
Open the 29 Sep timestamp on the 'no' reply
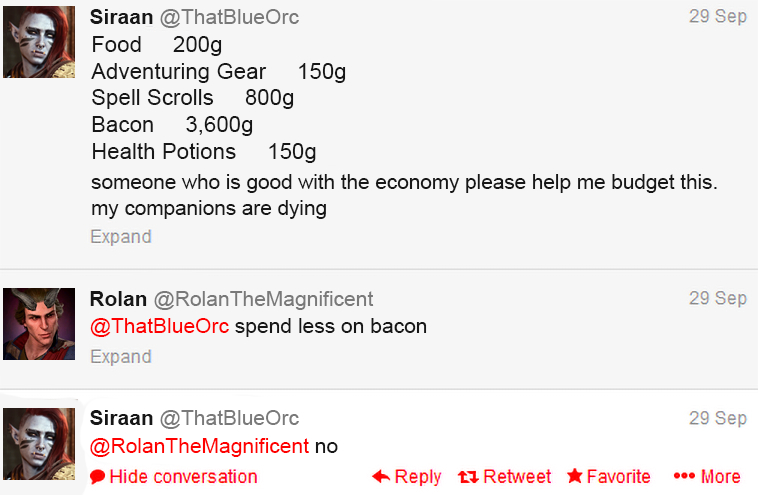tap(717, 418)
